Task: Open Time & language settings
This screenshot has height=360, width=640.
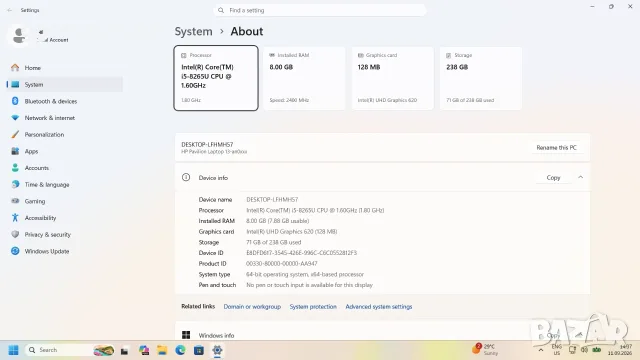Action: [x=64, y=184]
